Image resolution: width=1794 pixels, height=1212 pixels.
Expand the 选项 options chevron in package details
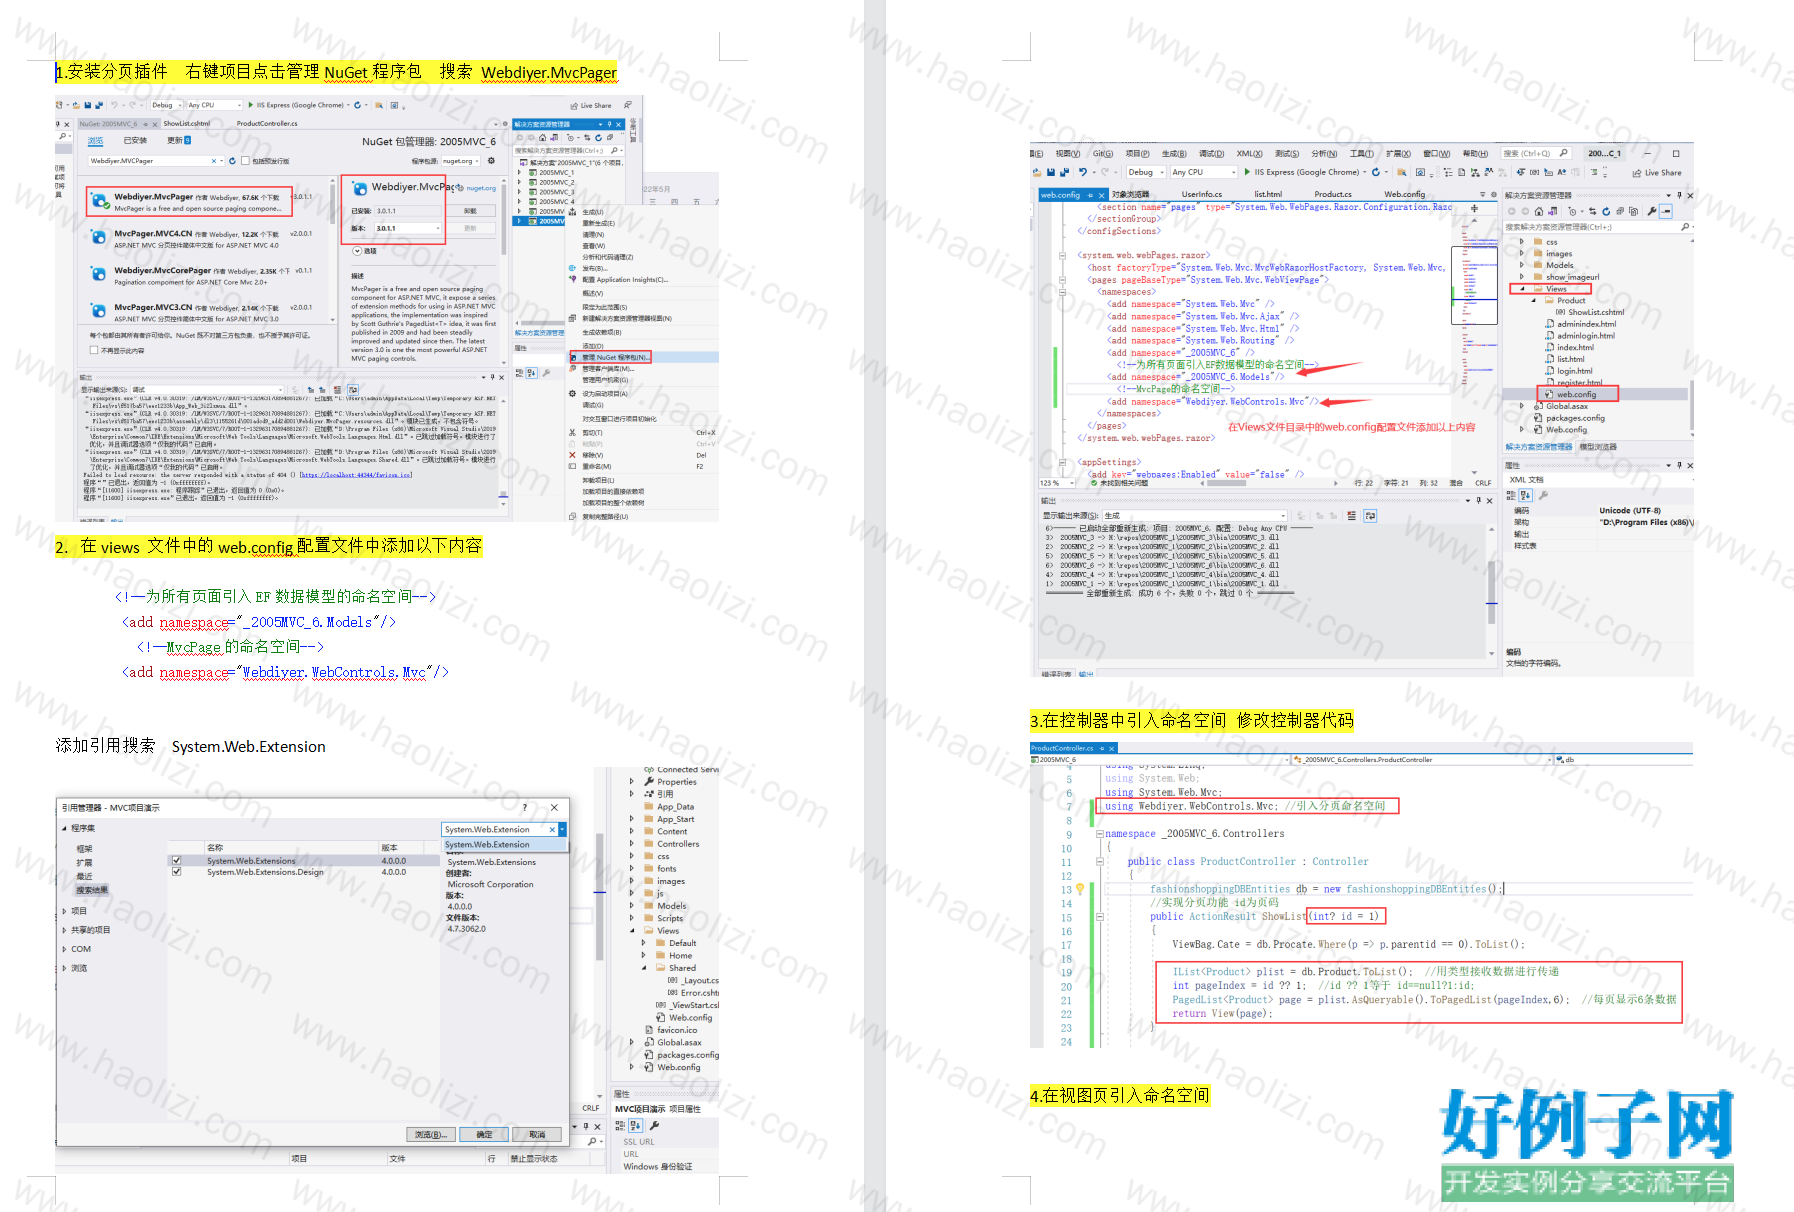click(x=356, y=251)
